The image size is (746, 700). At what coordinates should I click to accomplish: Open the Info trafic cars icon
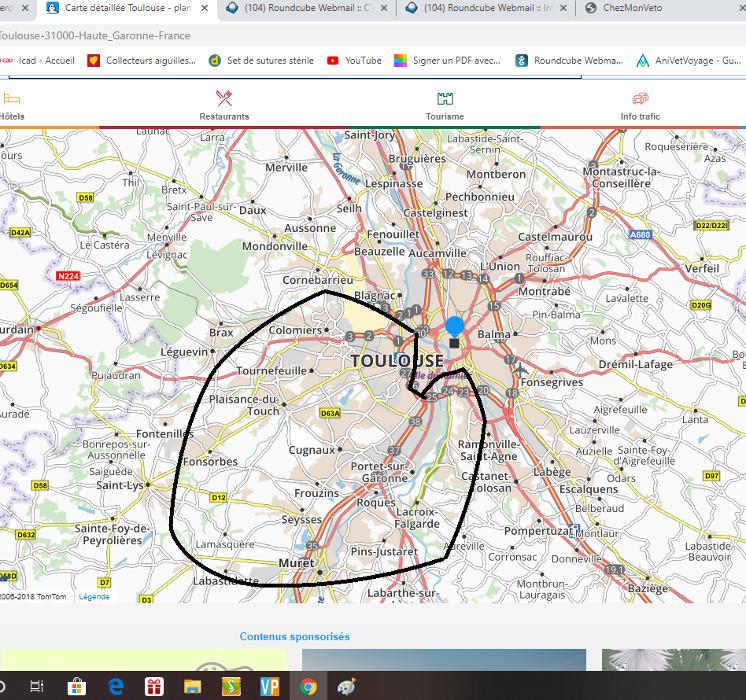click(x=640, y=99)
